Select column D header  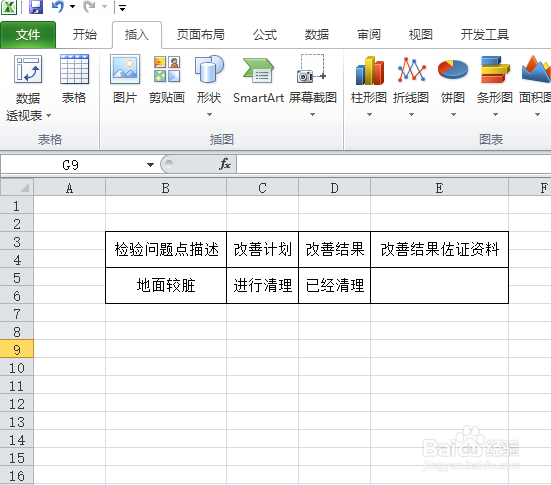pos(335,188)
